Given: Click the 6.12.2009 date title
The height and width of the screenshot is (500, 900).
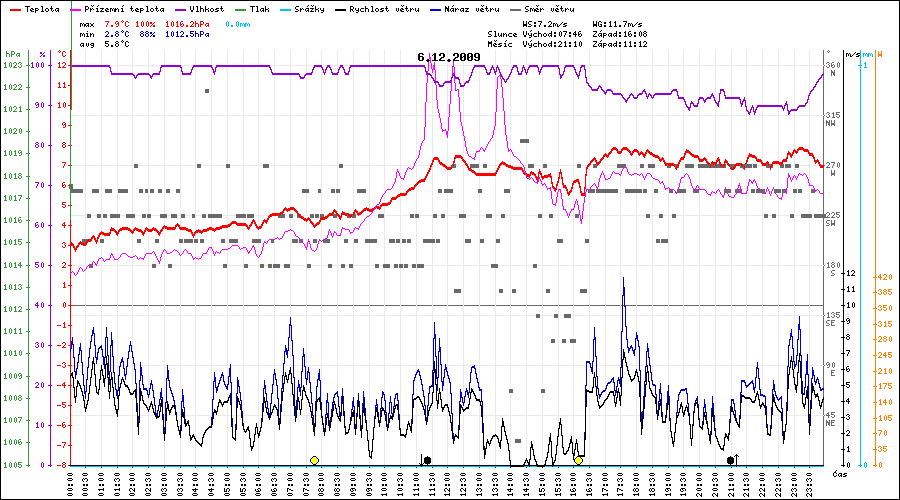Looking at the screenshot, I should (x=449, y=58).
